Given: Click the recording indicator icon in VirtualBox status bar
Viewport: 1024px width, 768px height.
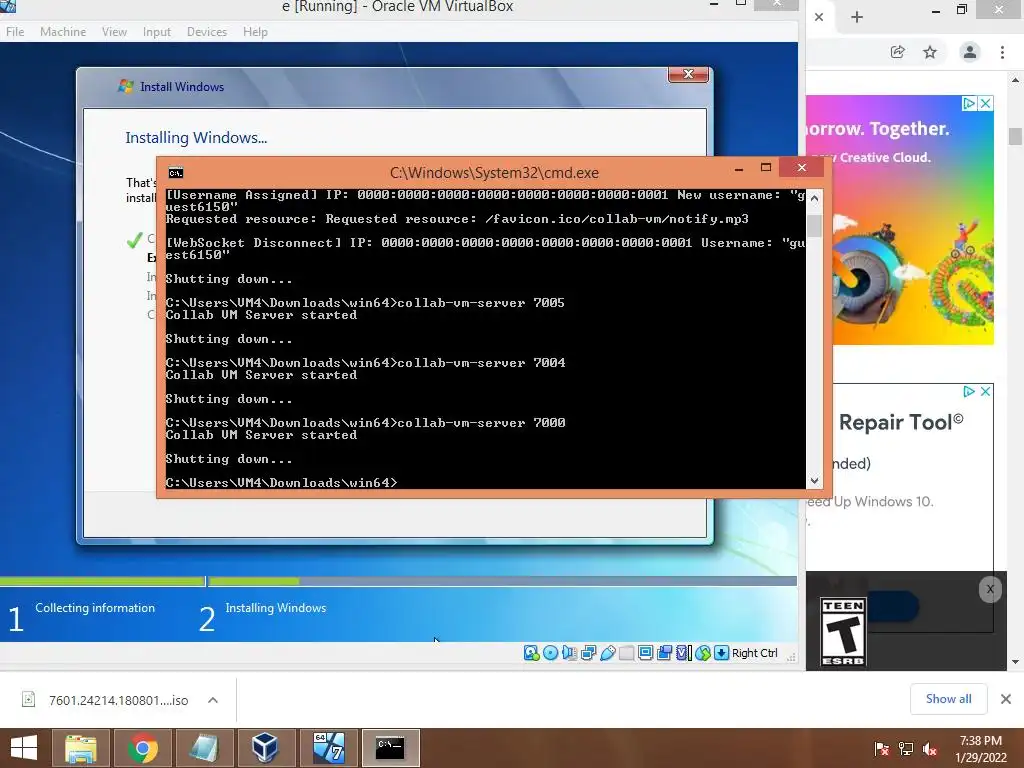Looking at the screenshot, I should pos(665,653).
